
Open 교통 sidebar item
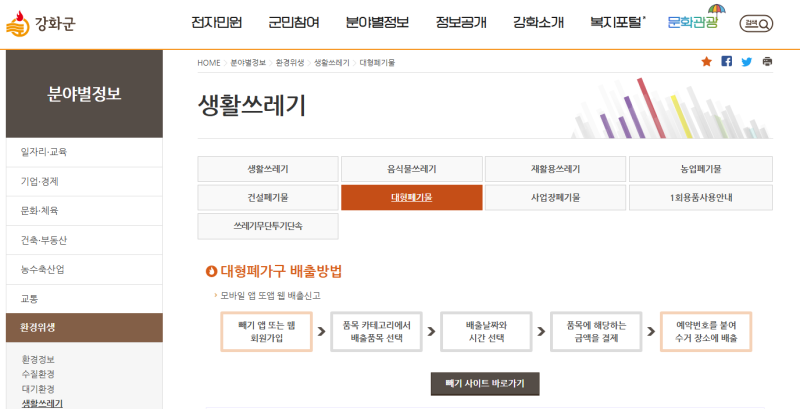pyautogui.click(x=84, y=299)
